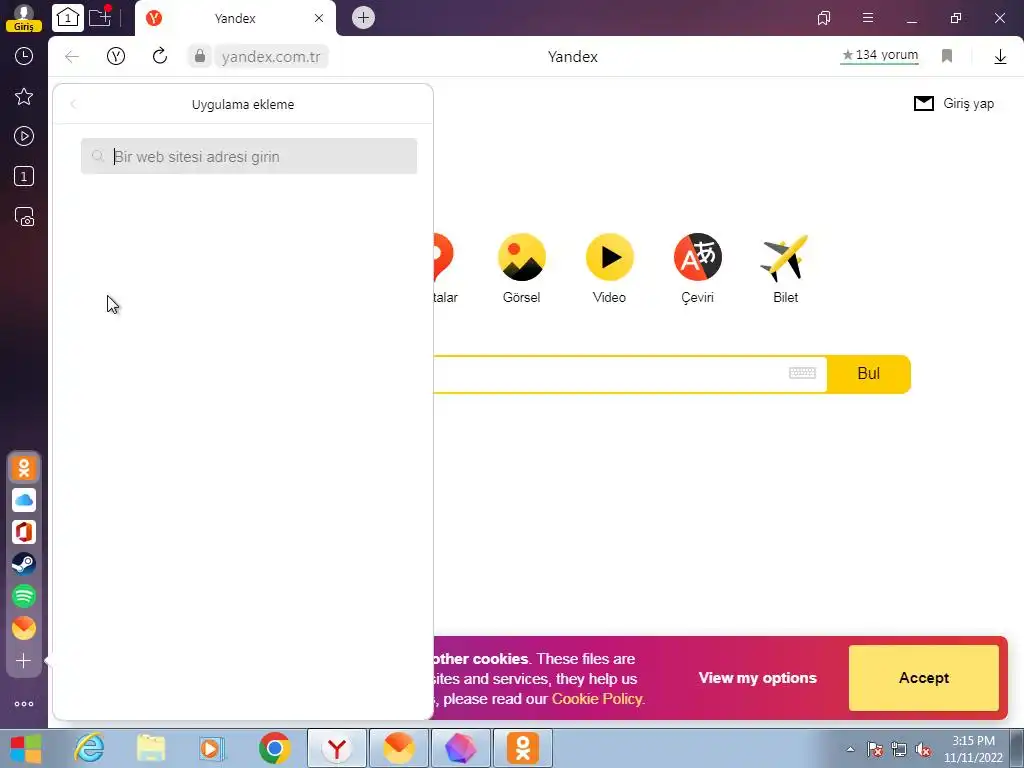This screenshot has width=1024, height=768.
Task: Open the Cookie Policy link
Action: coord(597,699)
